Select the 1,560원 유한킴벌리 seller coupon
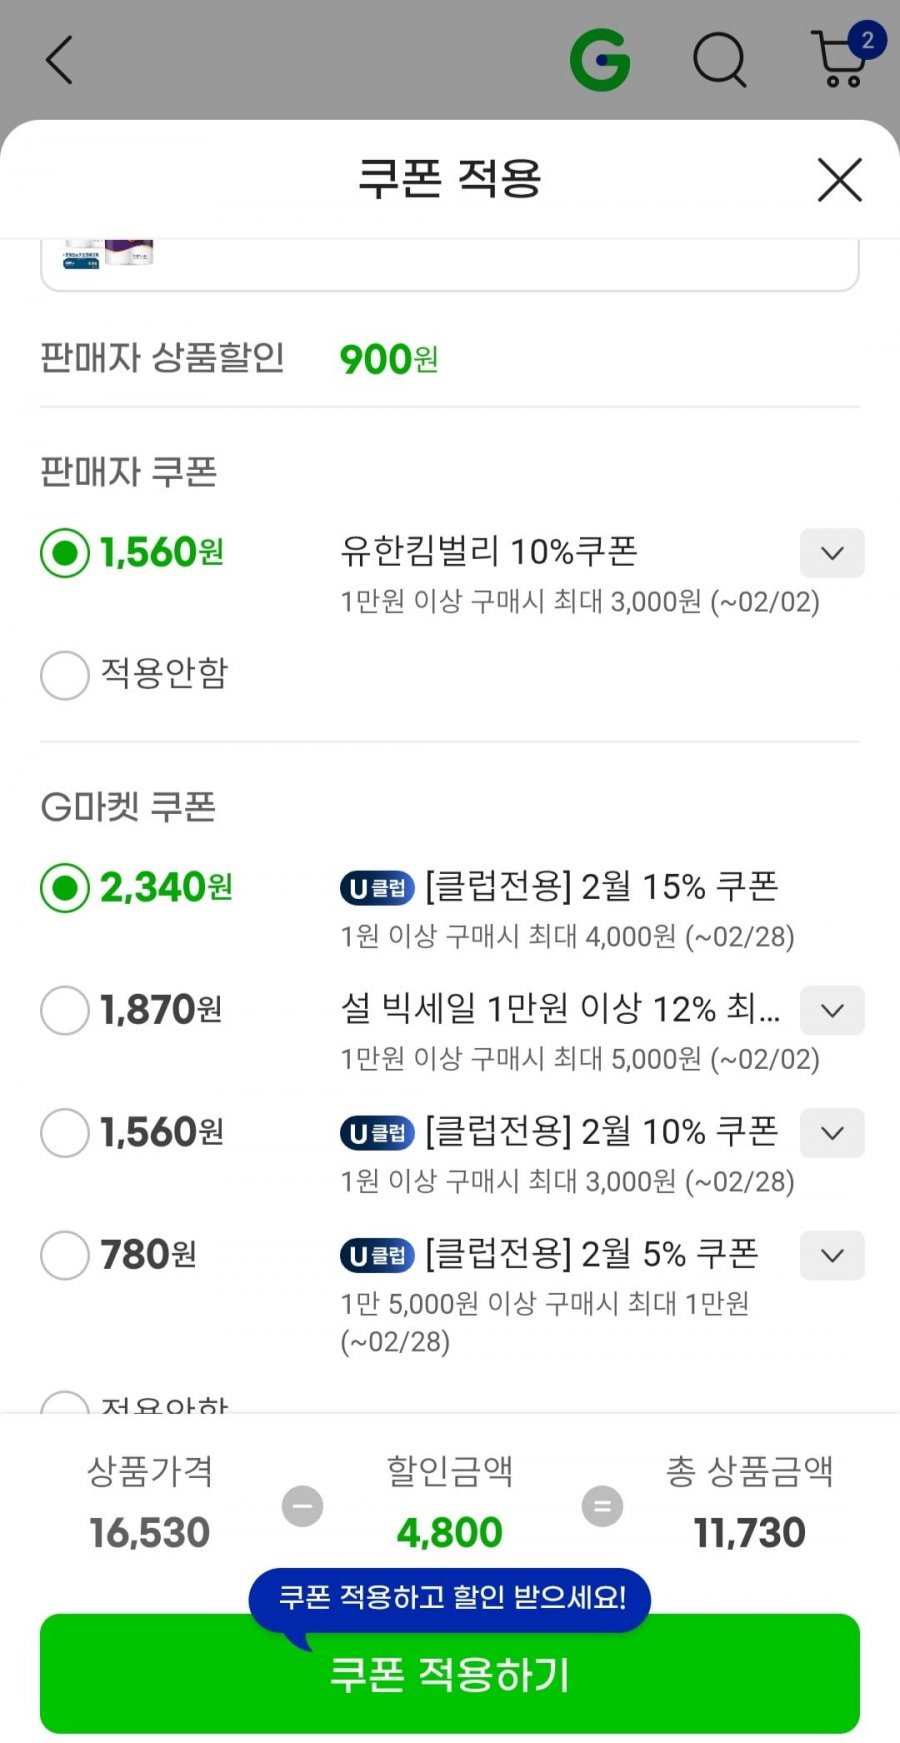 [x=65, y=553]
